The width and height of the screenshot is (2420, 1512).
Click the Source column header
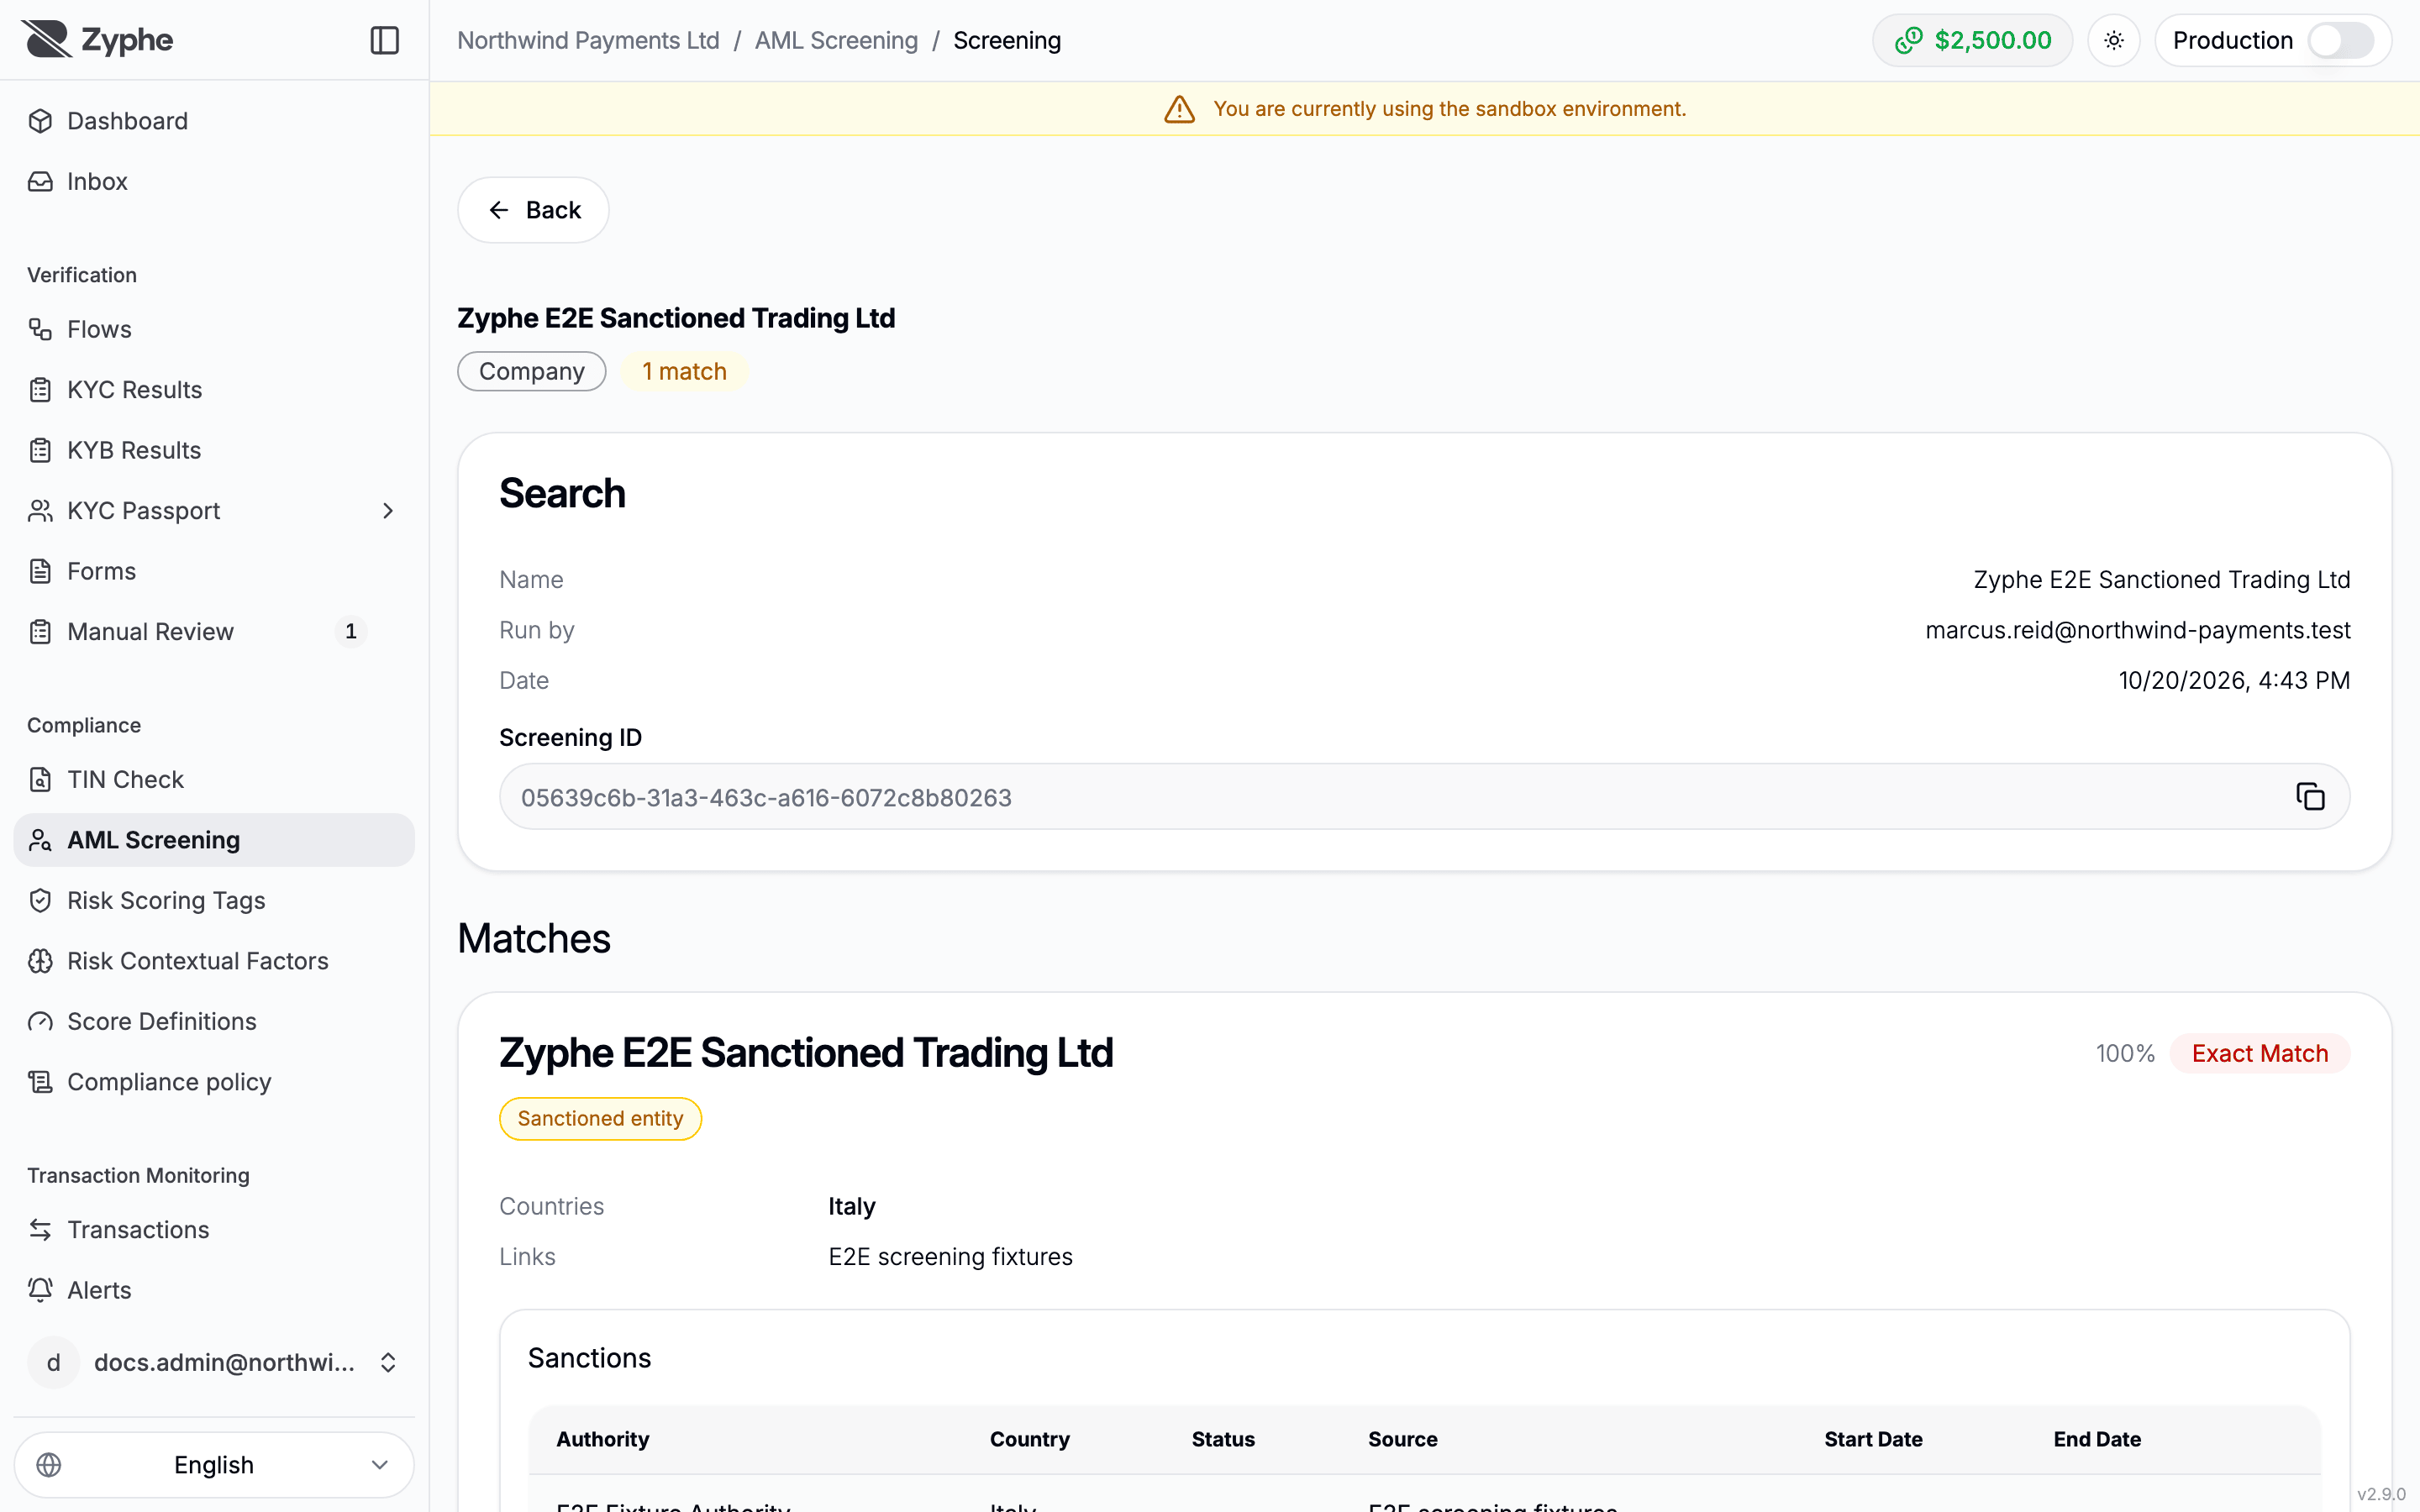pos(1403,1439)
